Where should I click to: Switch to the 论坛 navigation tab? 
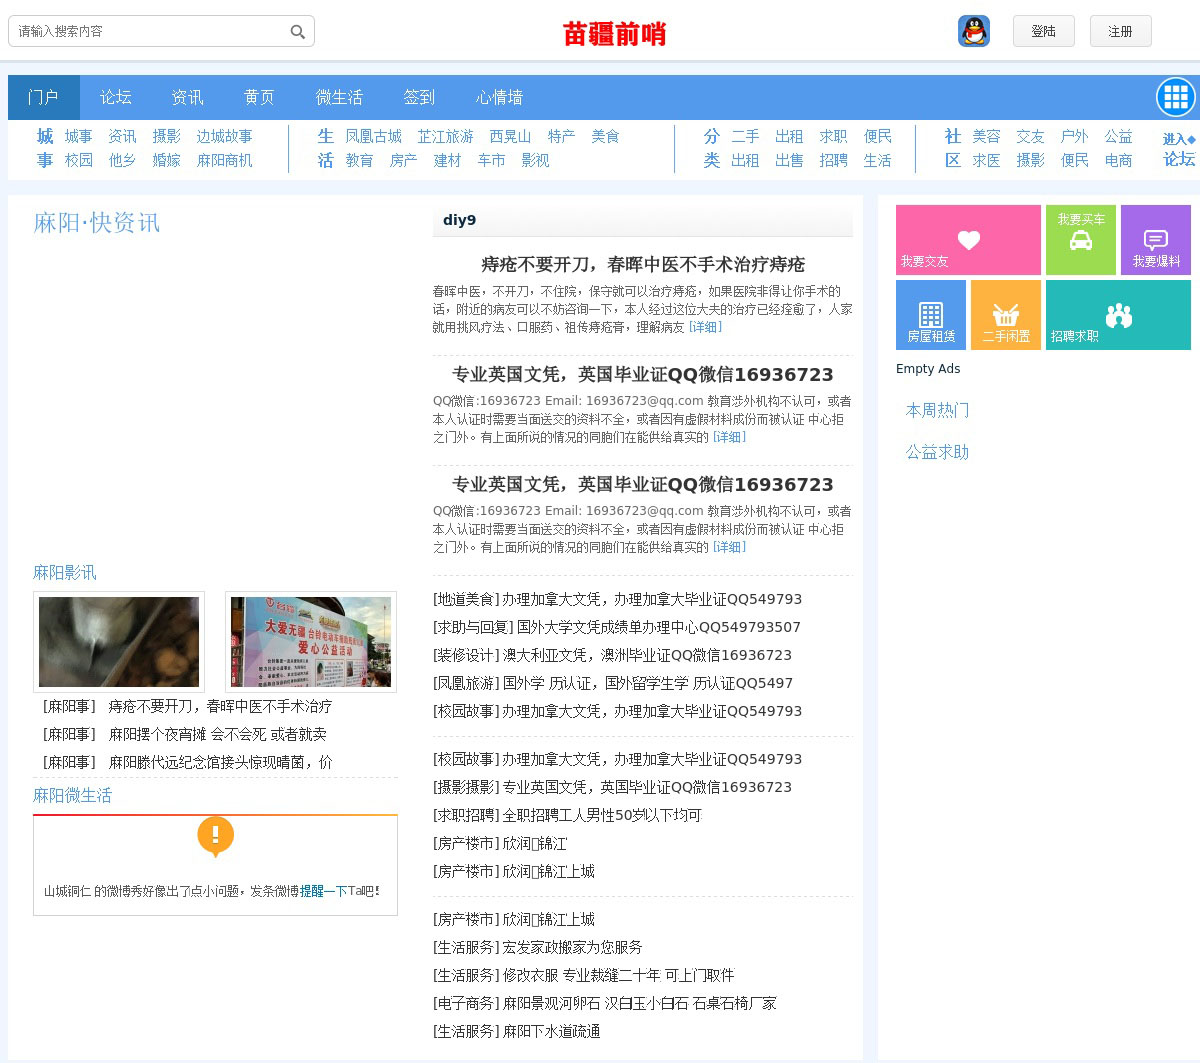pos(115,97)
